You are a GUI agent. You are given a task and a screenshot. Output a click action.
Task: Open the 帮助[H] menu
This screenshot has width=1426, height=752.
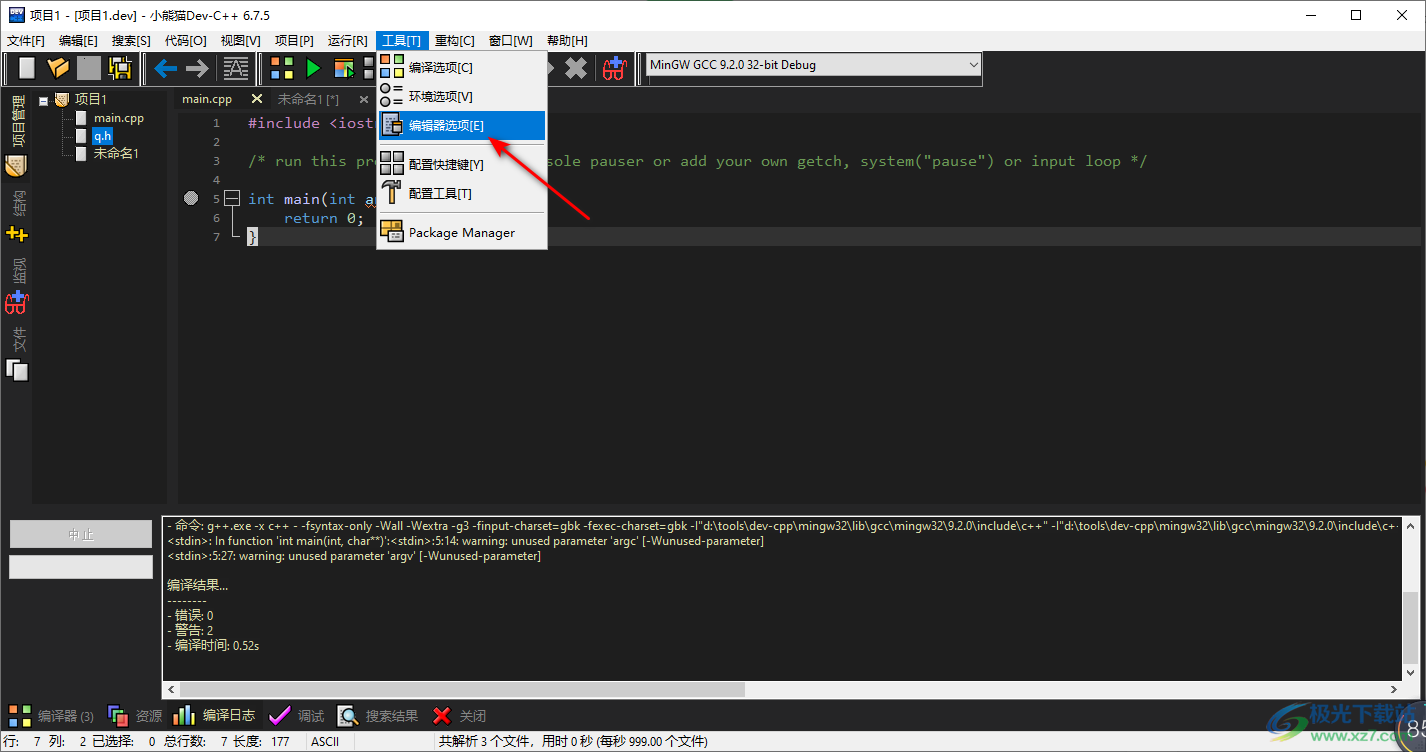click(567, 41)
